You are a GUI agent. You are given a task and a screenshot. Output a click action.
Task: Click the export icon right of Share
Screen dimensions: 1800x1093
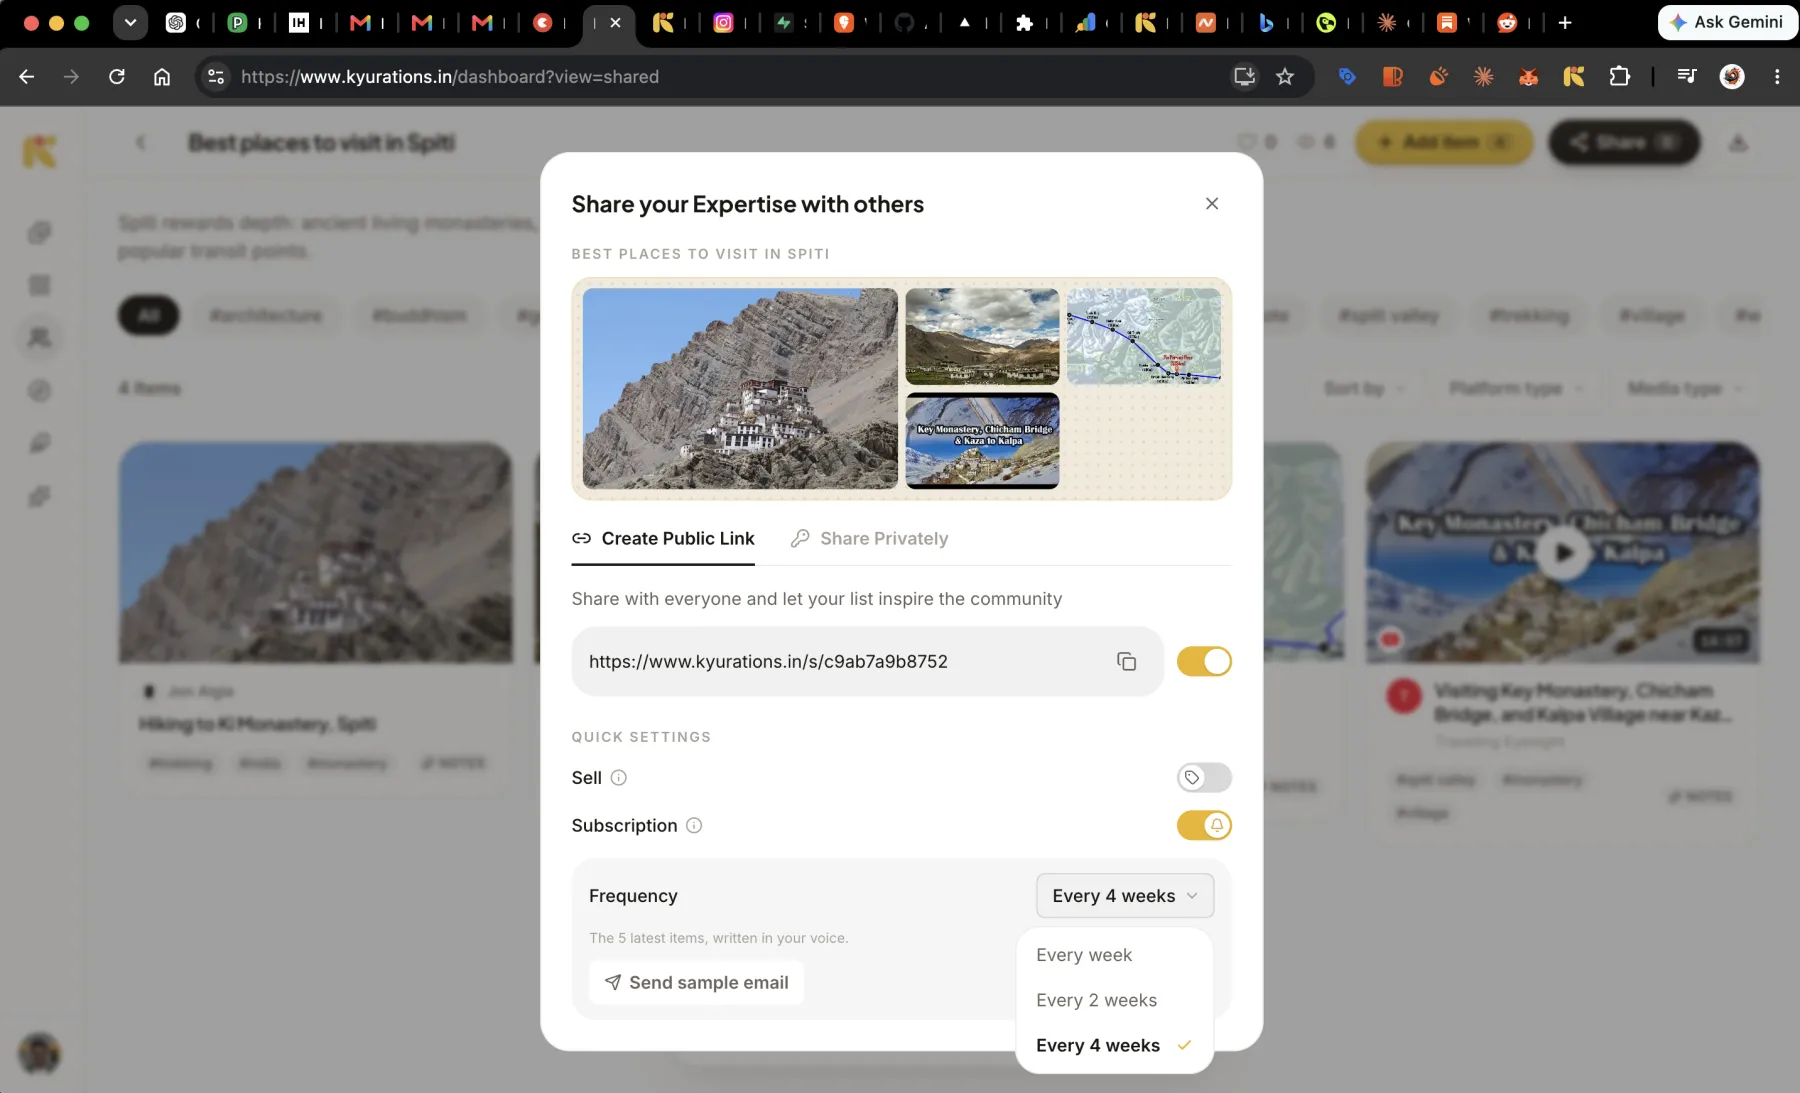pos(1739,143)
